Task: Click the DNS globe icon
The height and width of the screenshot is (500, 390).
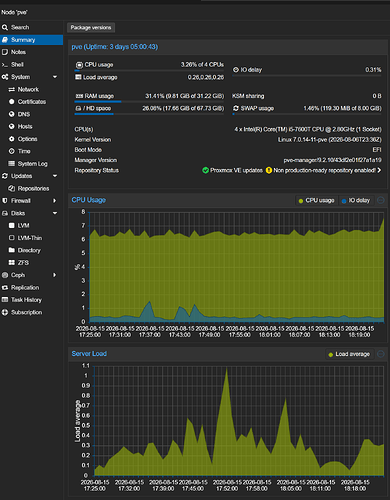Action: click(12, 114)
